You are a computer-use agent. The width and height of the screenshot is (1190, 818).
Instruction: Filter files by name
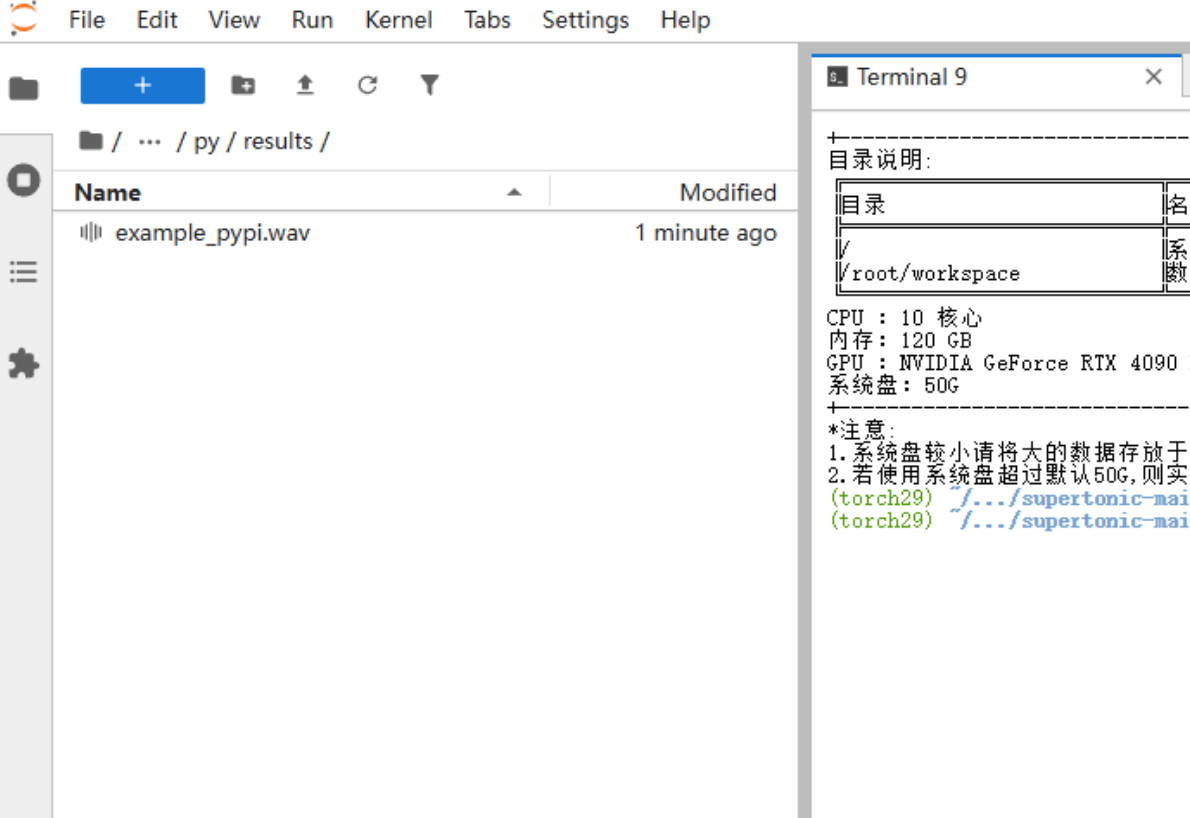[429, 85]
